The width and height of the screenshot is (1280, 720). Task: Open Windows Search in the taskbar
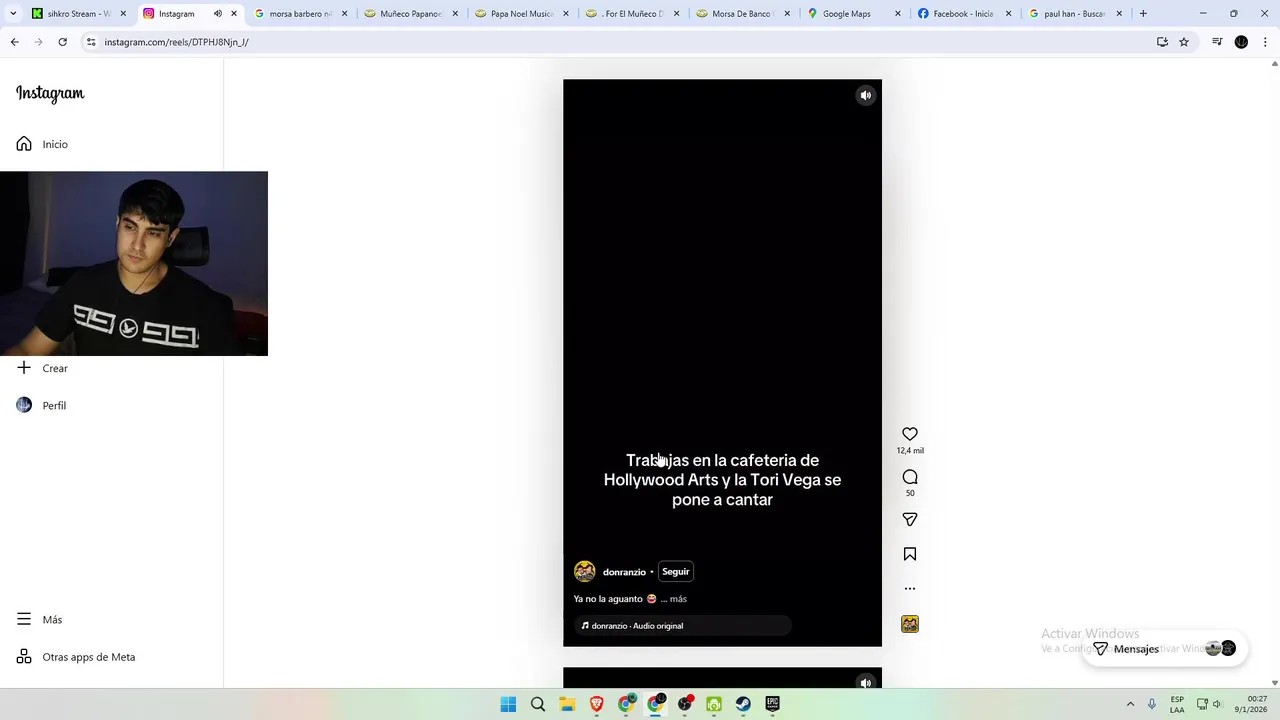538,704
